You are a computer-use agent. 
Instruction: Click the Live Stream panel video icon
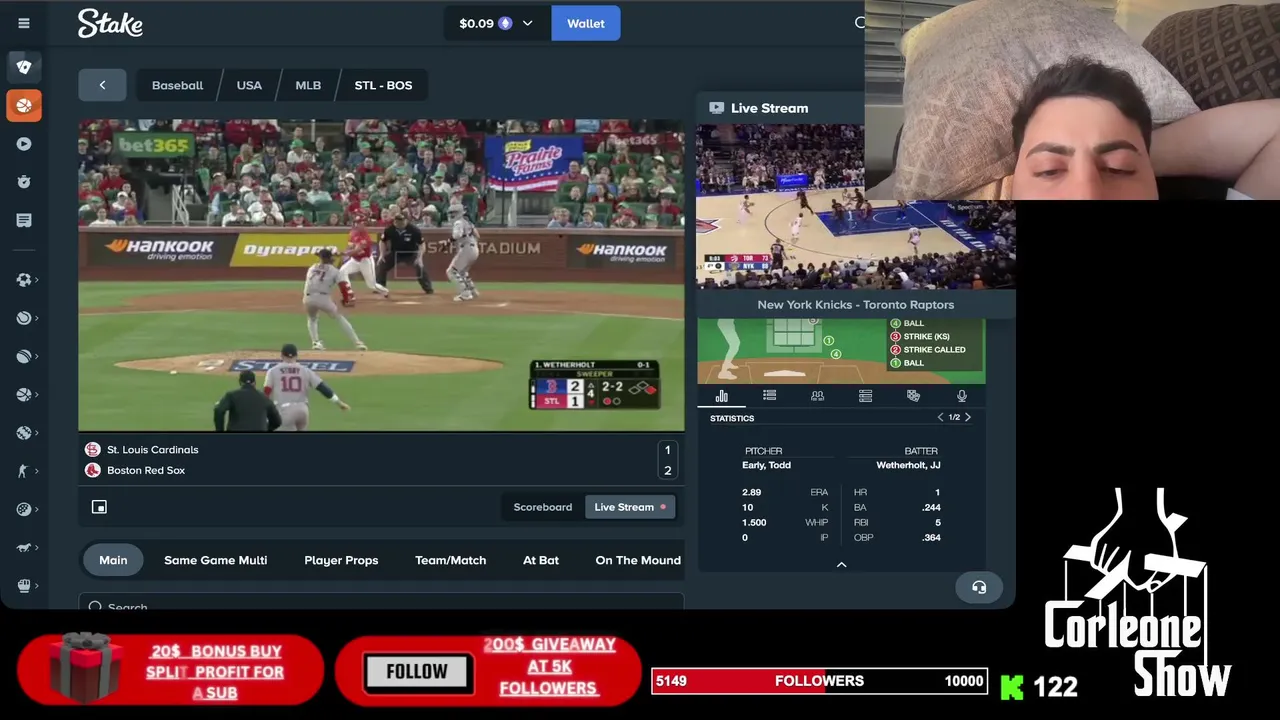pyautogui.click(x=716, y=108)
